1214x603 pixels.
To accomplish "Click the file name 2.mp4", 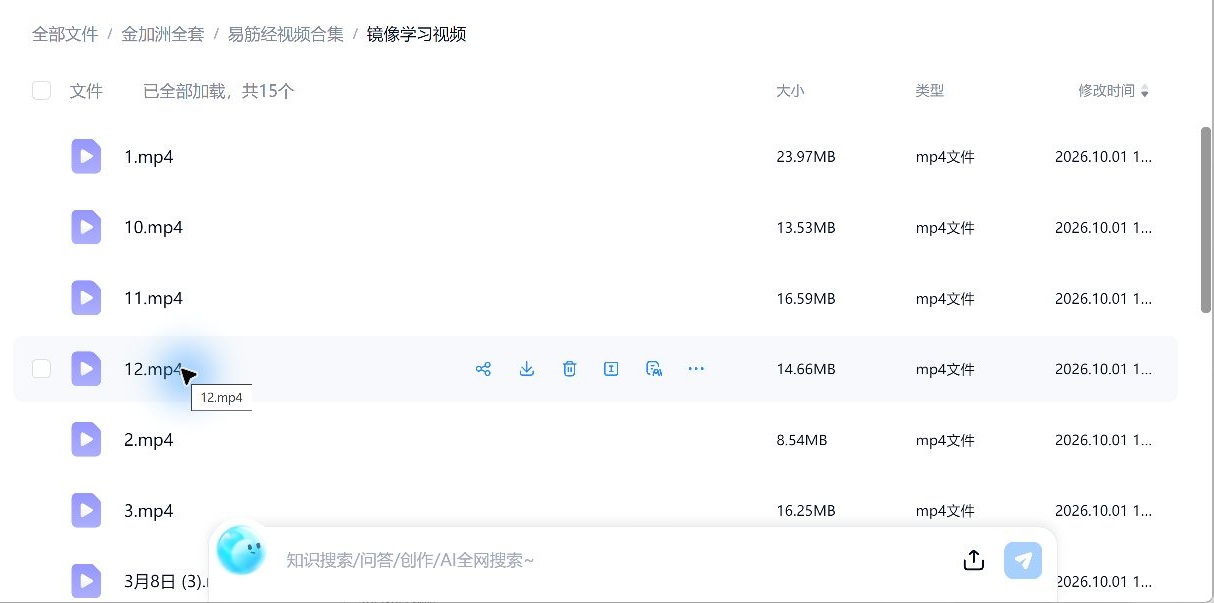I will tap(149, 441).
